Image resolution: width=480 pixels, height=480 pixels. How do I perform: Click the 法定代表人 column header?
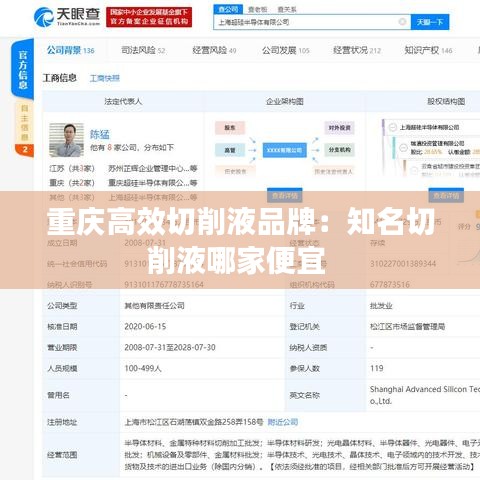(123, 101)
